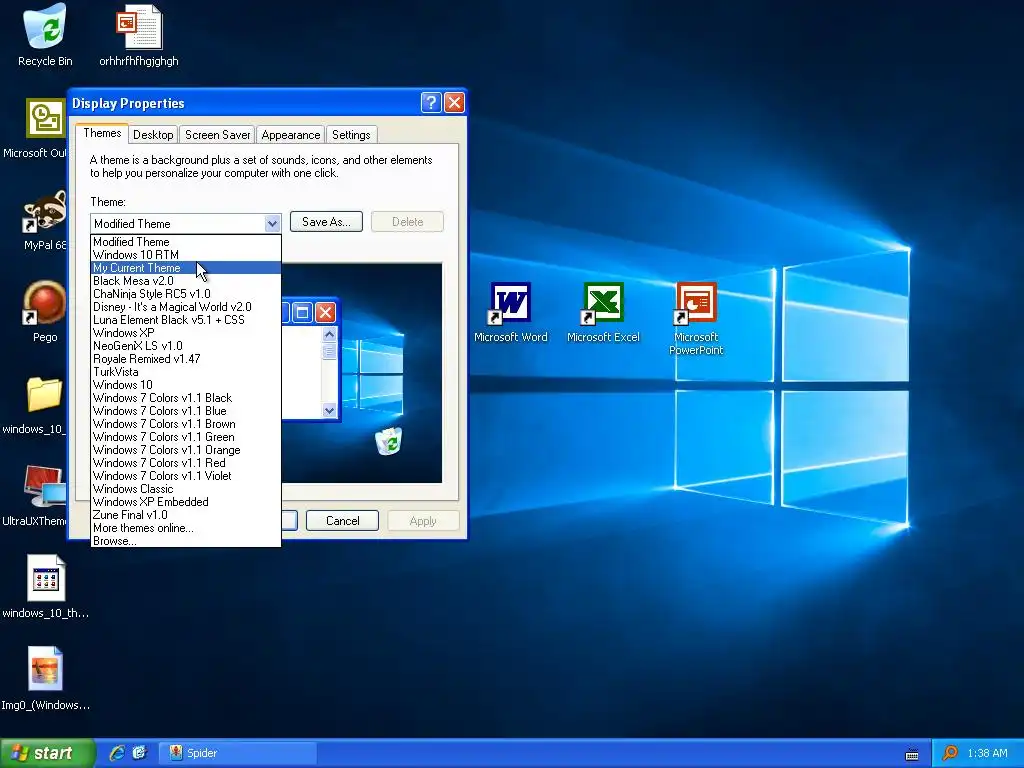Click the theme preview wallpaper thumbnail

[x=362, y=373]
